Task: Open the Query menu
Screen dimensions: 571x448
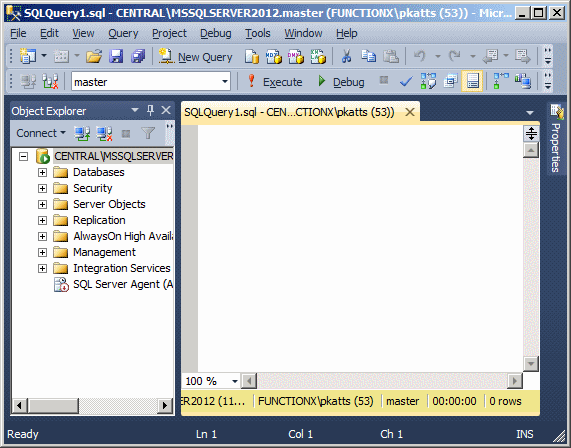Action: (123, 34)
